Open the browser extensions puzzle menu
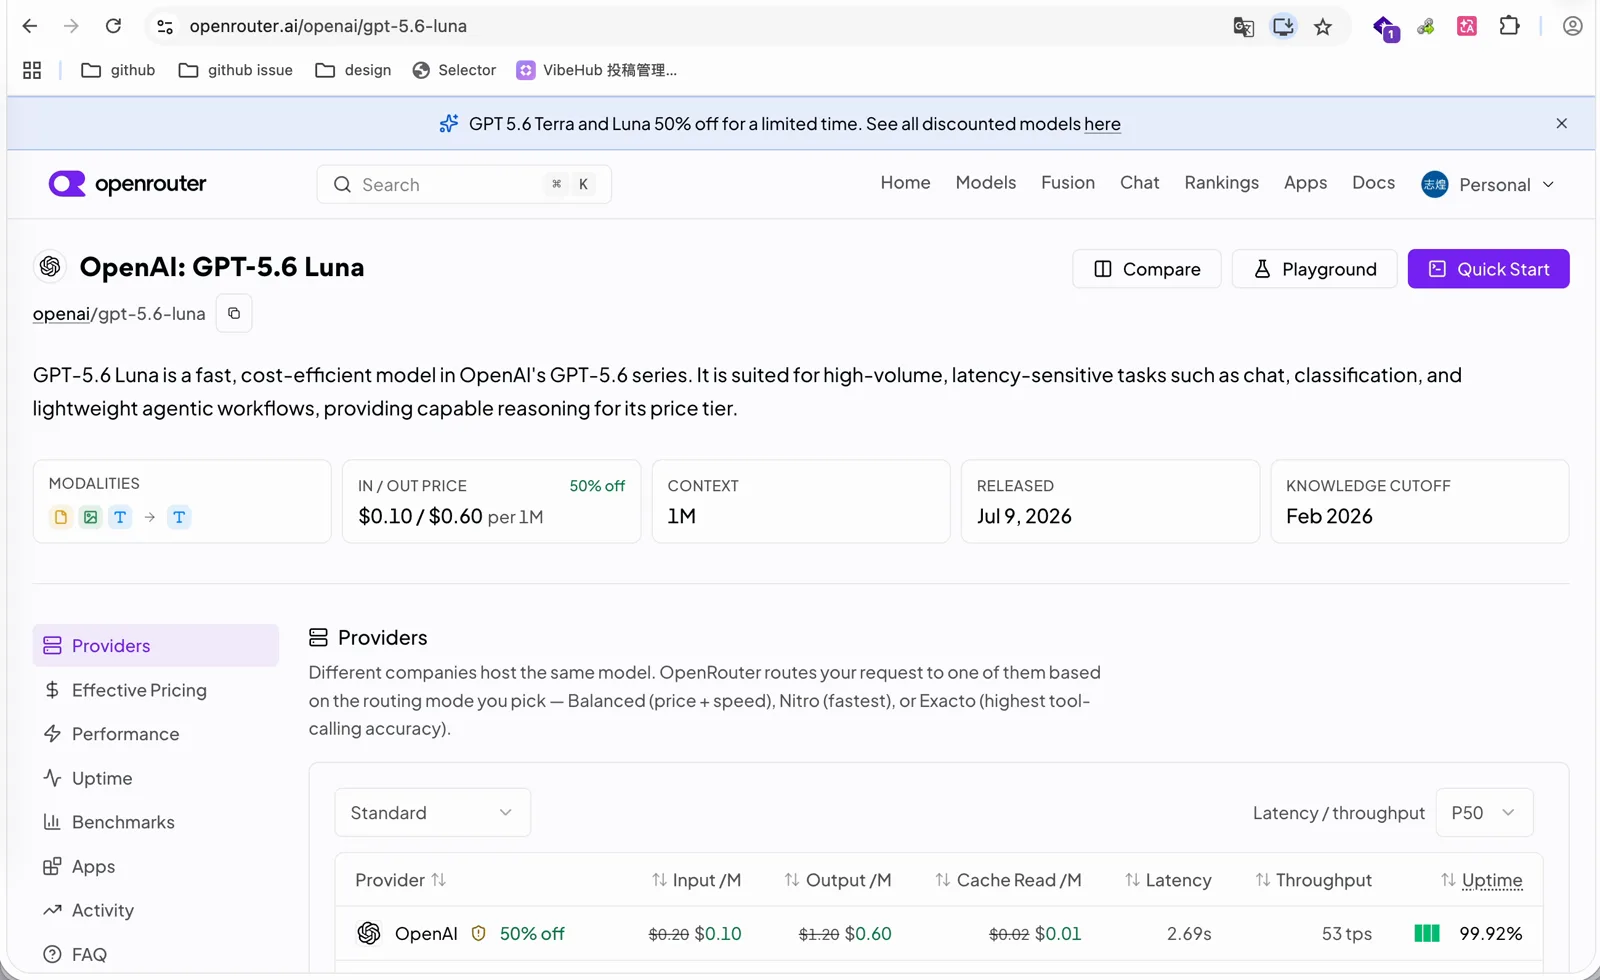The width and height of the screenshot is (1600, 980). coord(1509,26)
